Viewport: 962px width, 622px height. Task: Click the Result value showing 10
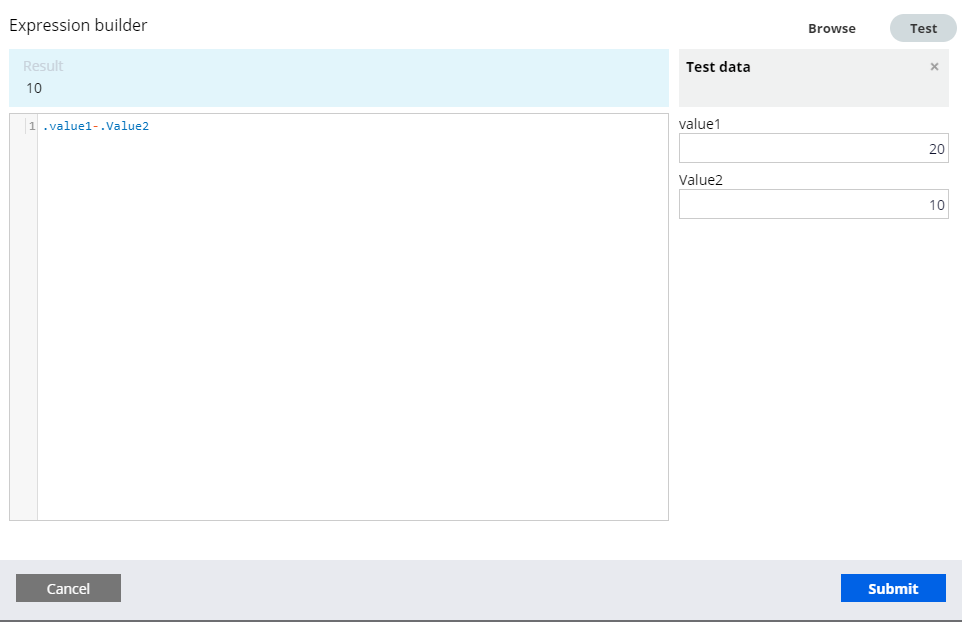click(35, 88)
